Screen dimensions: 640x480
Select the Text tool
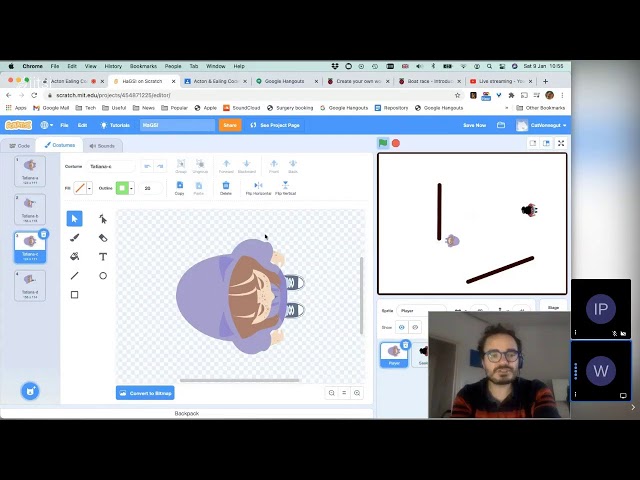click(103, 256)
